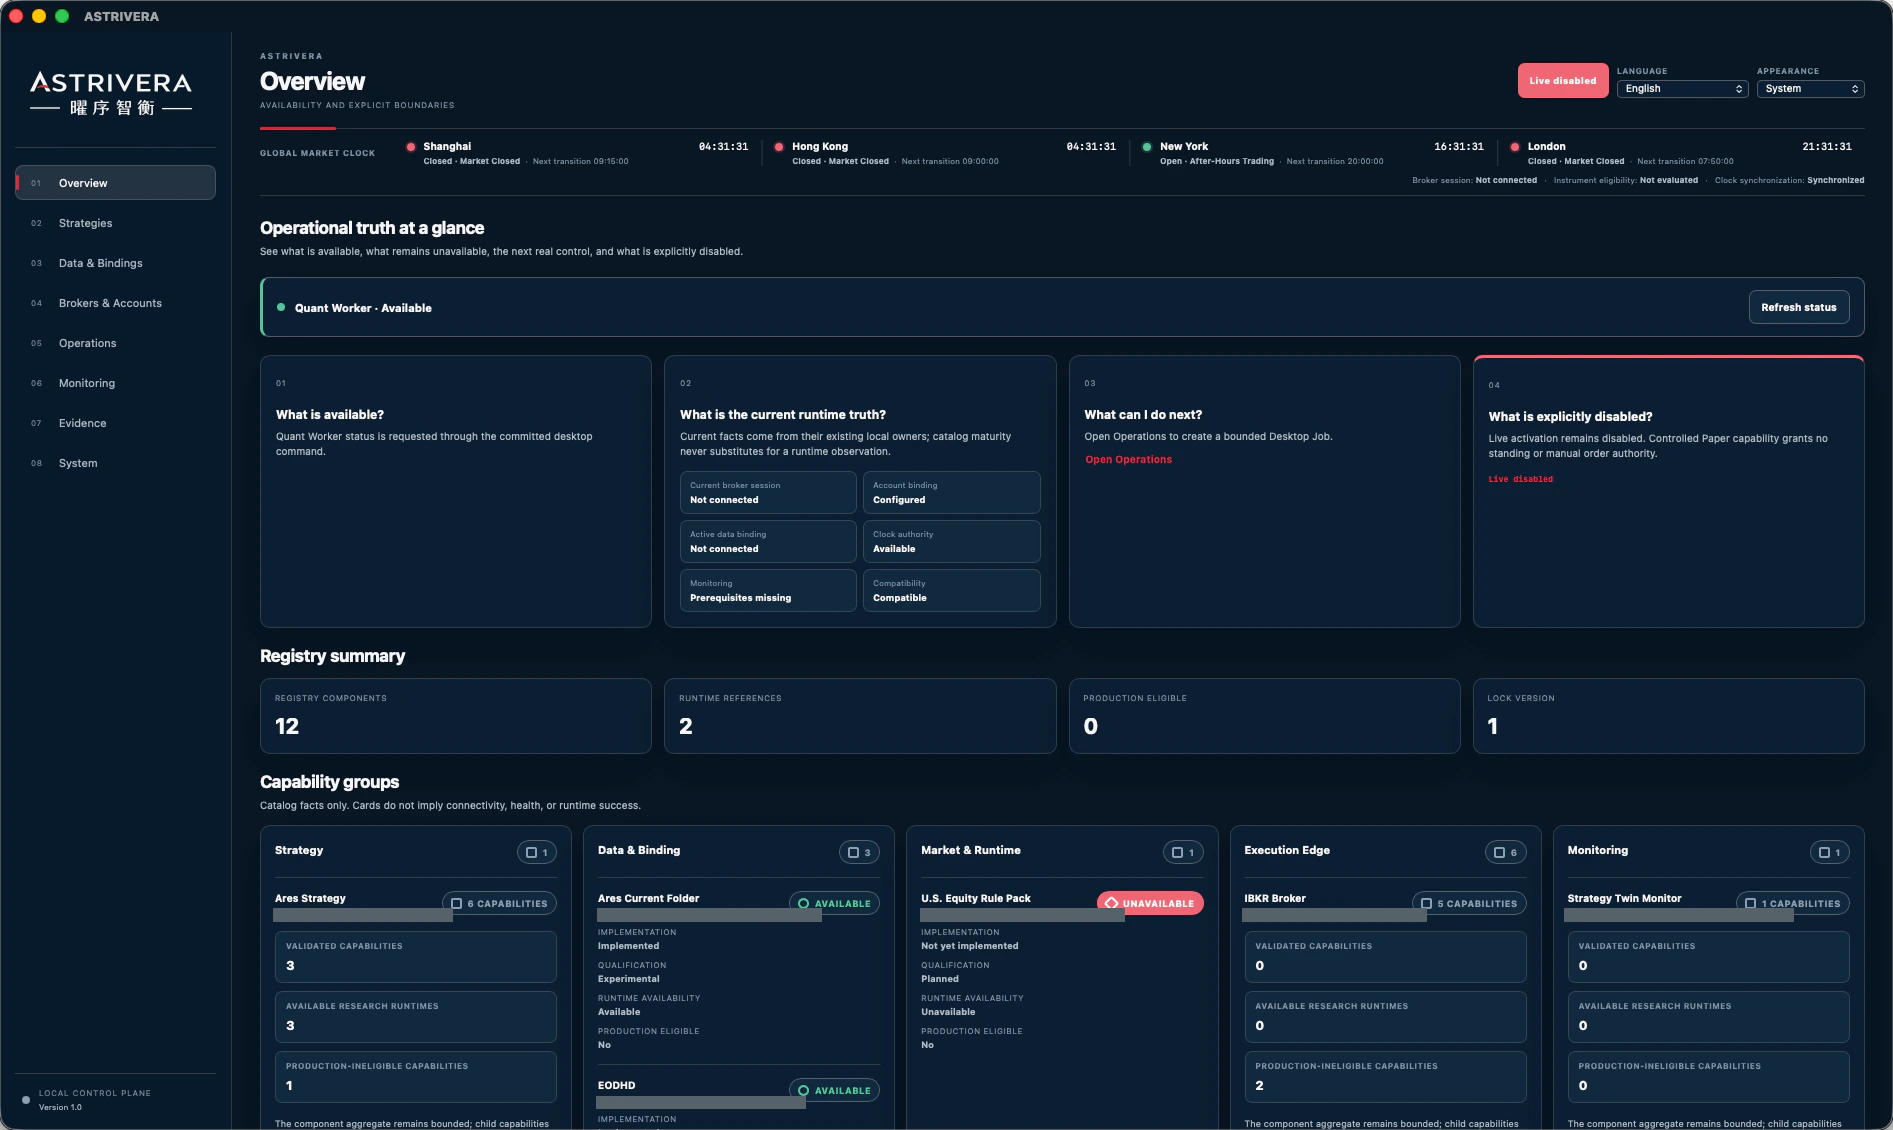Select Account binding Configured tile
Viewport: 1893px width, 1130px height.
pos(951,492)
